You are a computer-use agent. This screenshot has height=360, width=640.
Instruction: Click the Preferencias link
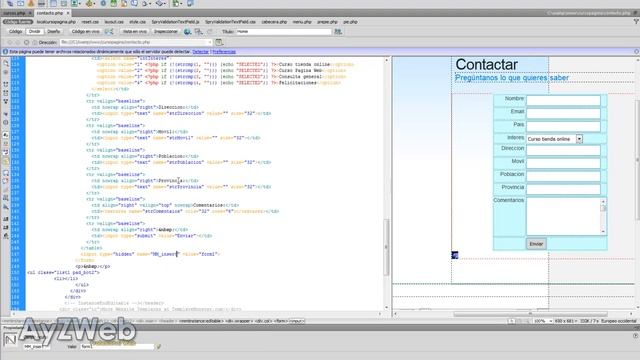(x=224, y=52)
